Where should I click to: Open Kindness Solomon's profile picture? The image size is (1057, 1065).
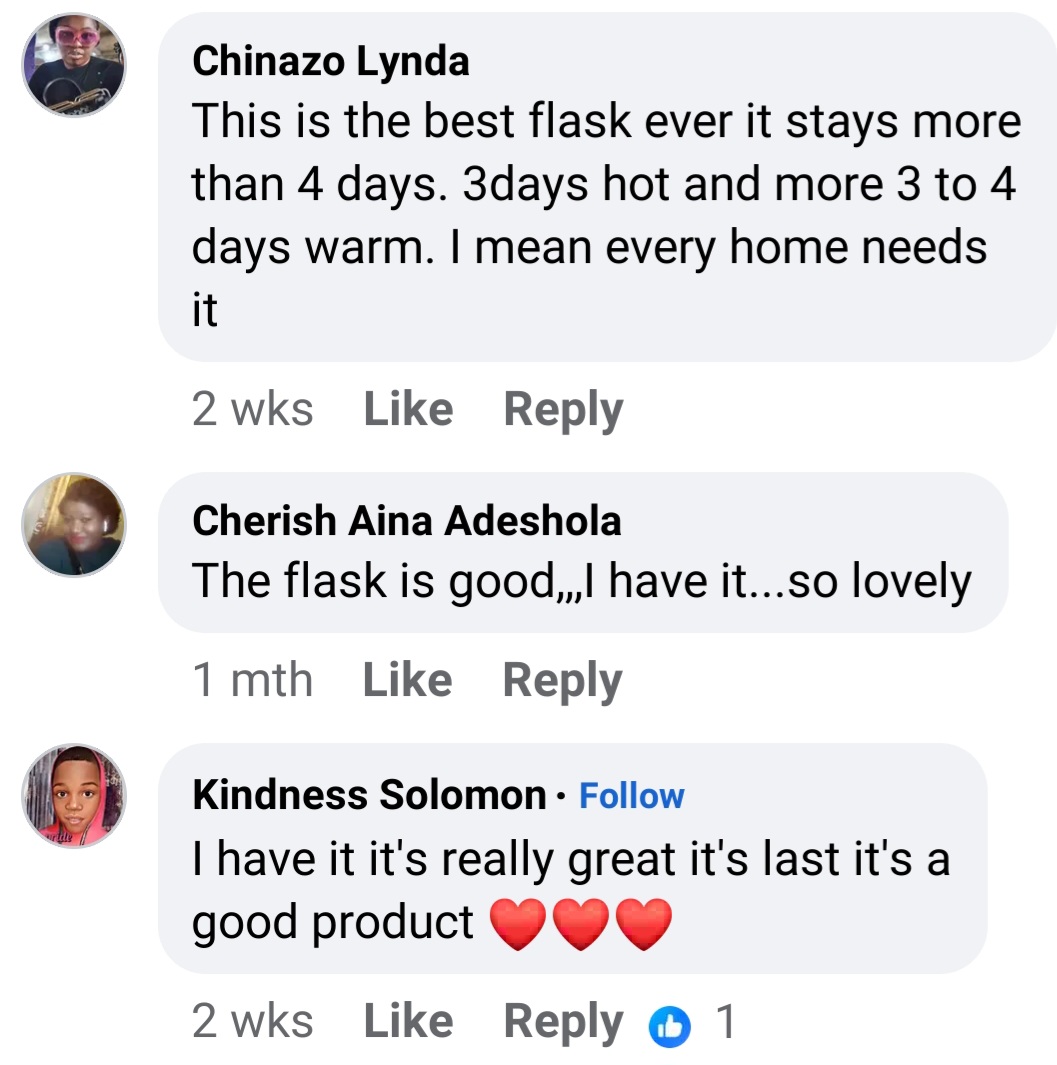point(74,796)
